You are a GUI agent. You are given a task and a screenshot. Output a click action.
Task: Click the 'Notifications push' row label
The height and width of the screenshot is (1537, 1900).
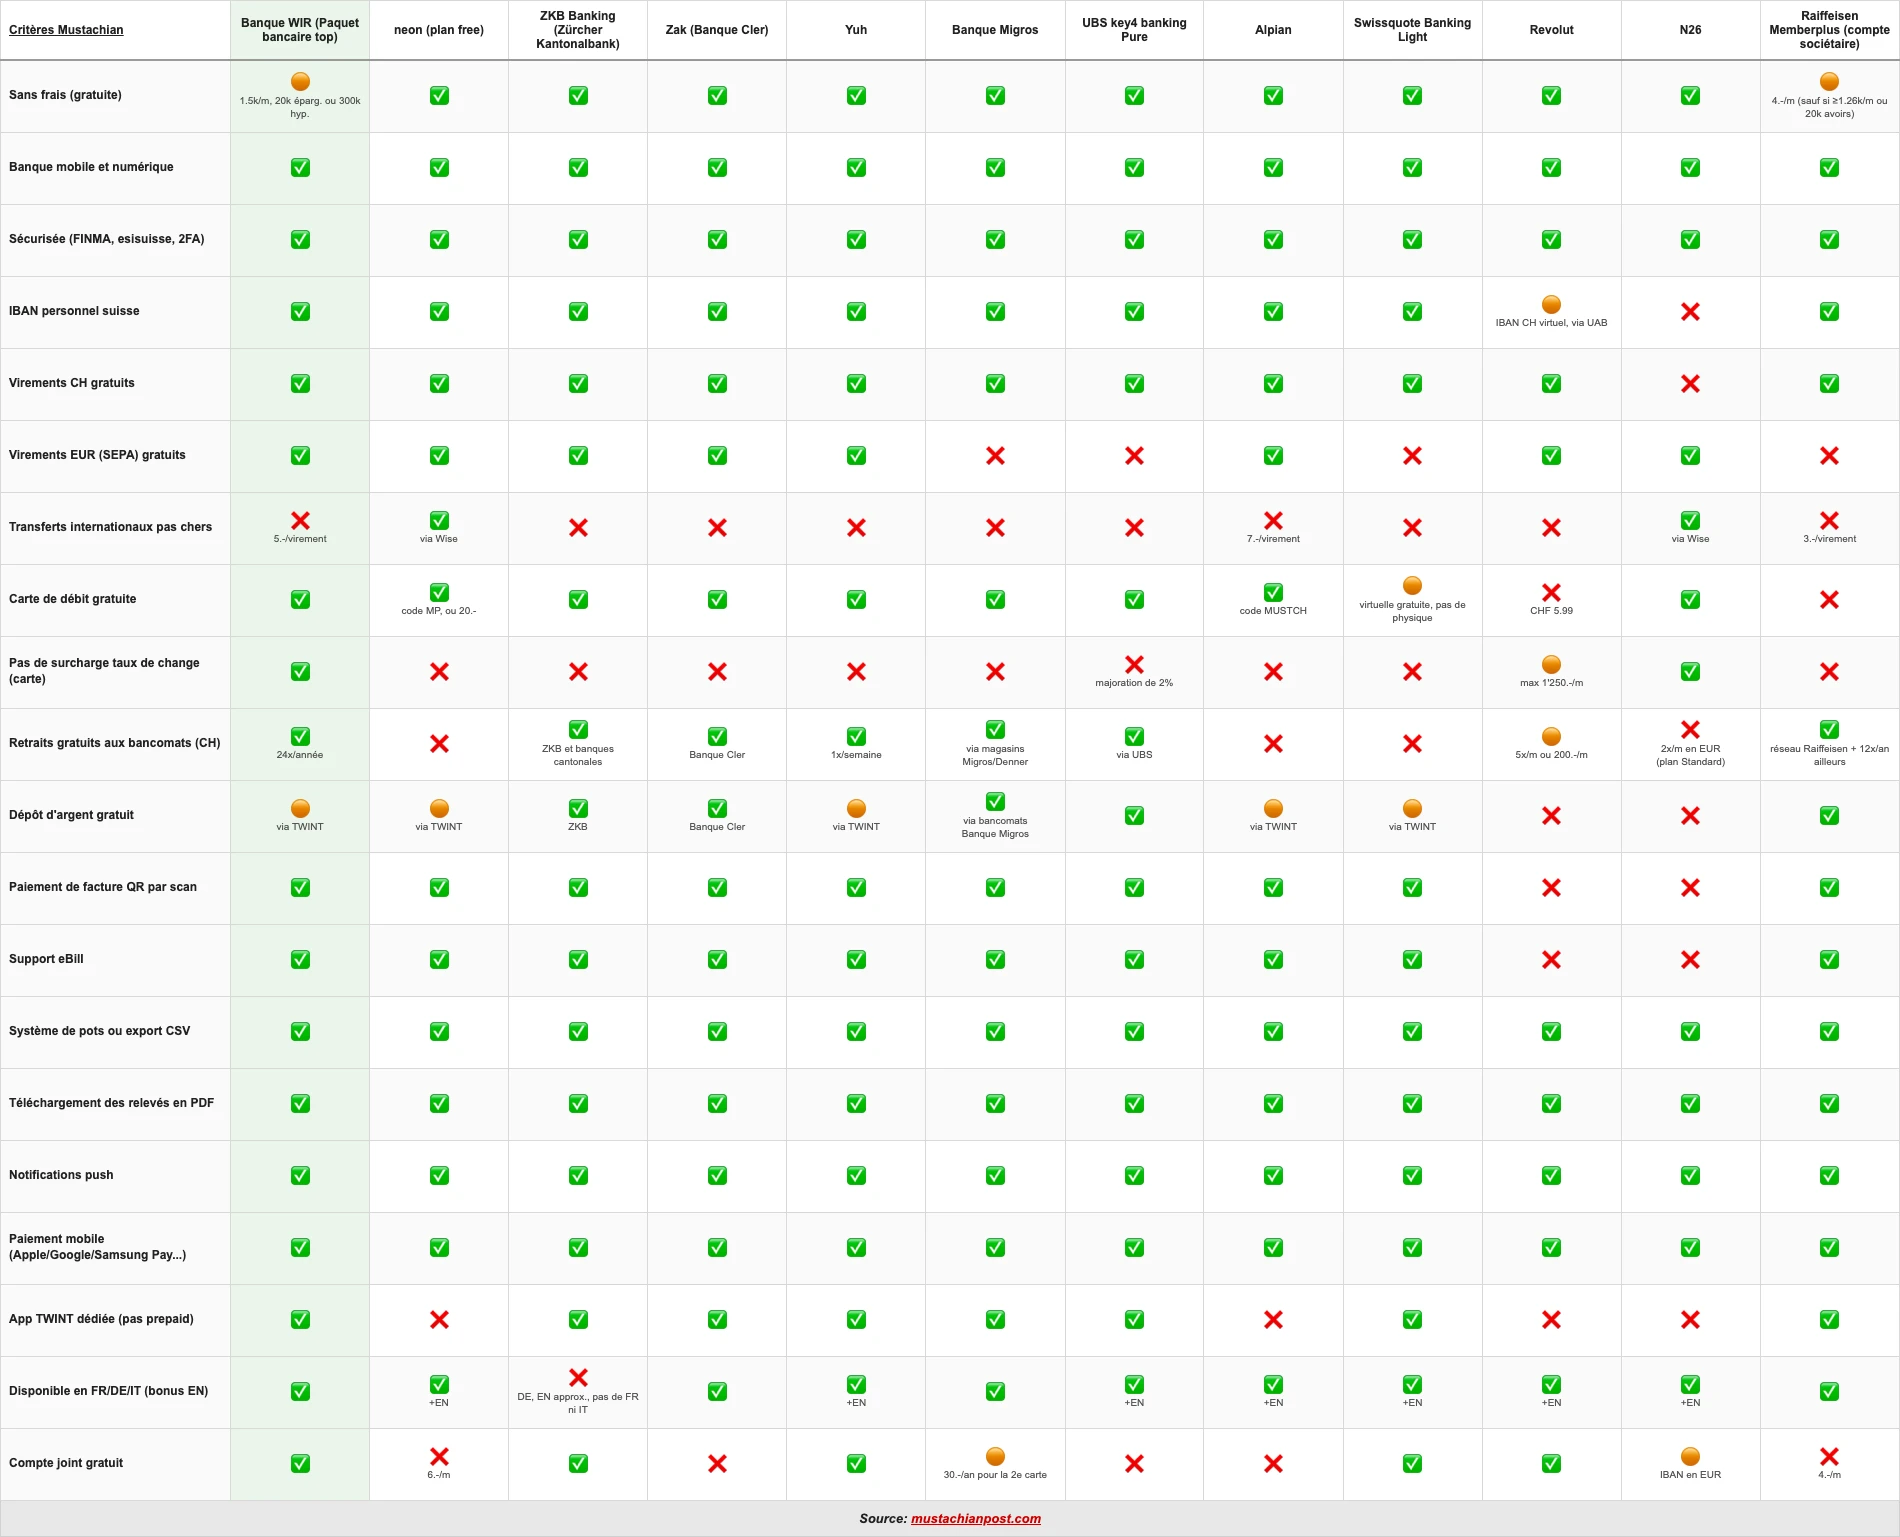tap(61, 1175)
